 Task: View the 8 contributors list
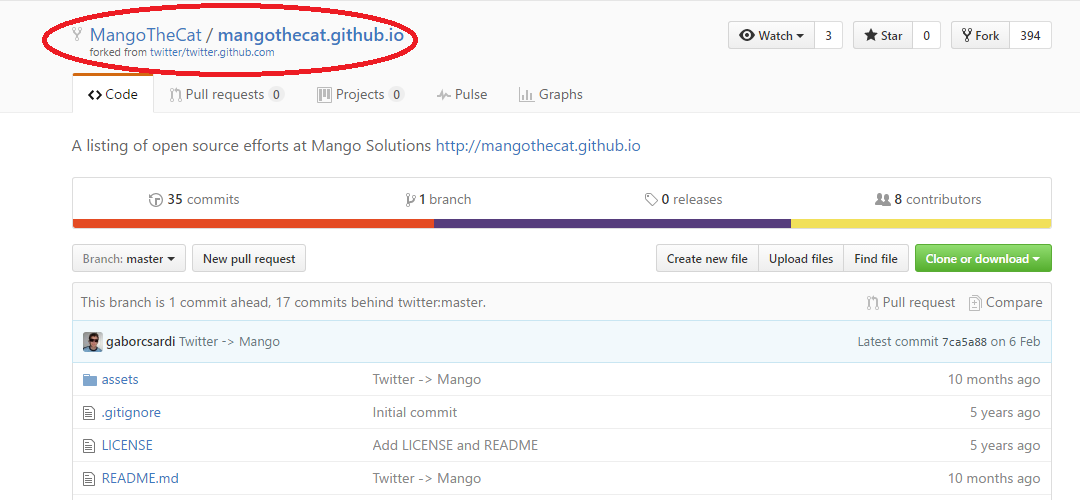(x=928, y=200)
